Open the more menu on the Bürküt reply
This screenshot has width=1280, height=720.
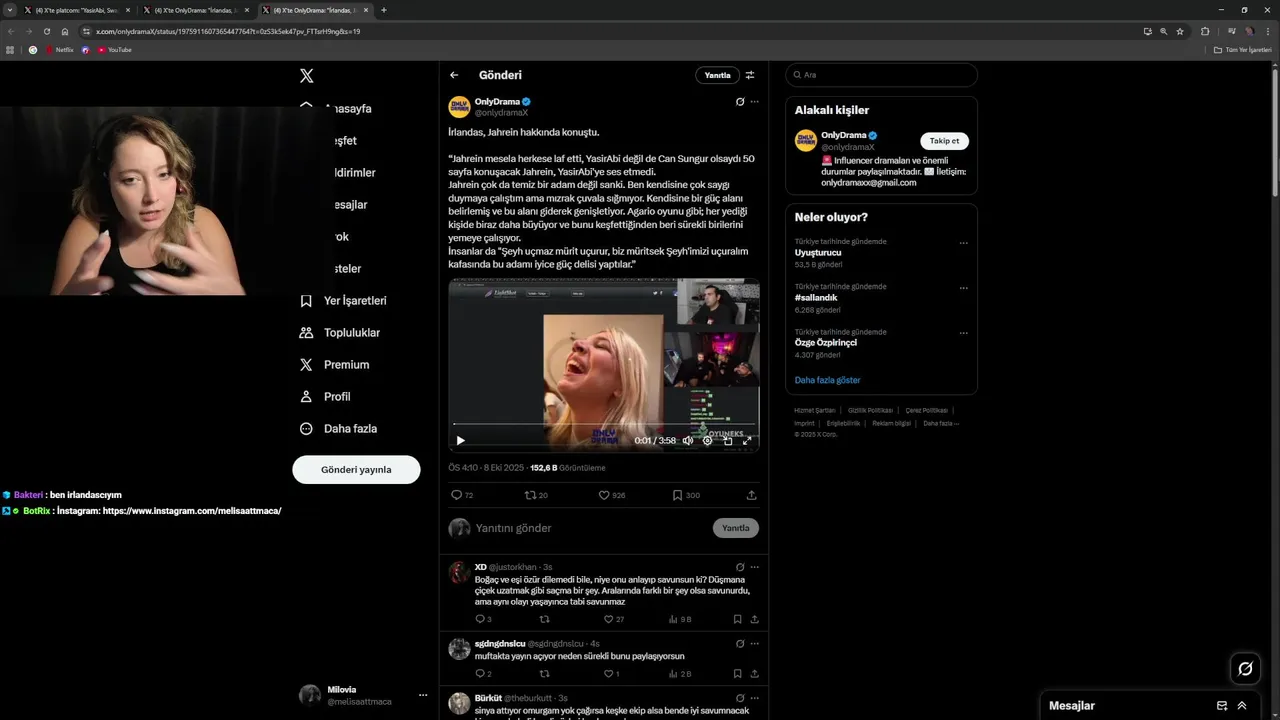(755, 698)
